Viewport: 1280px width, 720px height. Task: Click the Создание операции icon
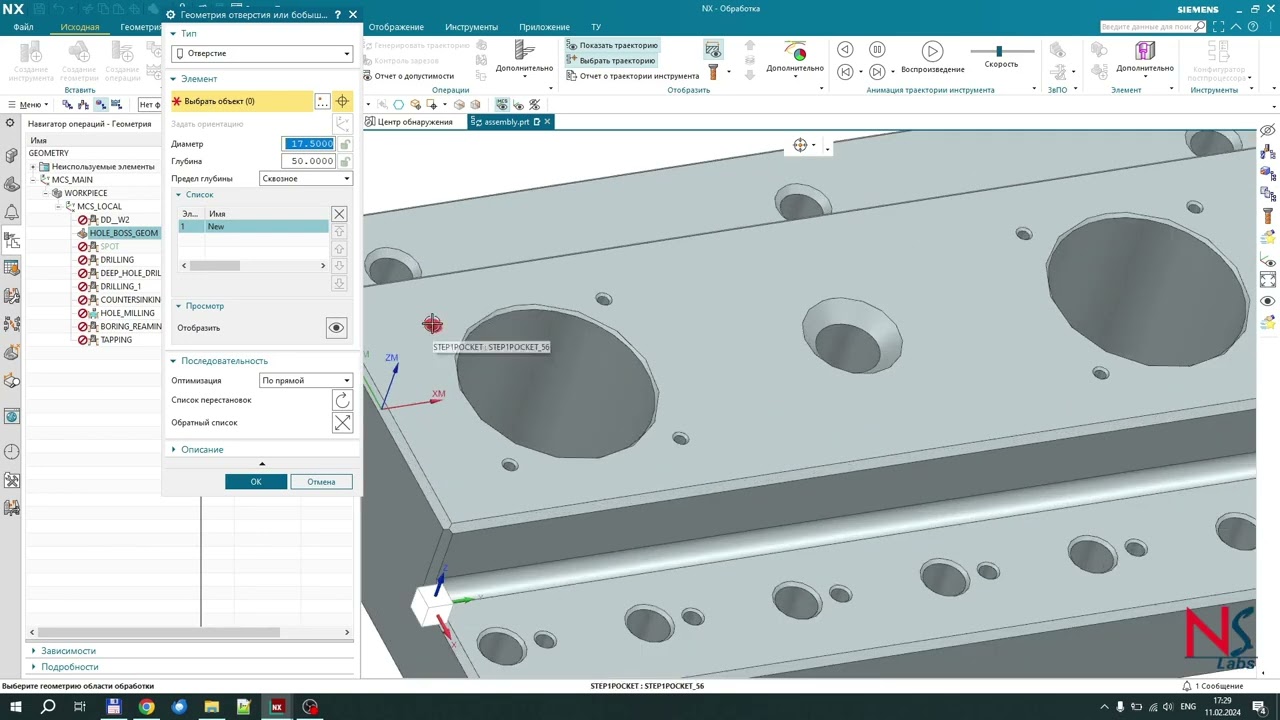[x=123, y=61]
